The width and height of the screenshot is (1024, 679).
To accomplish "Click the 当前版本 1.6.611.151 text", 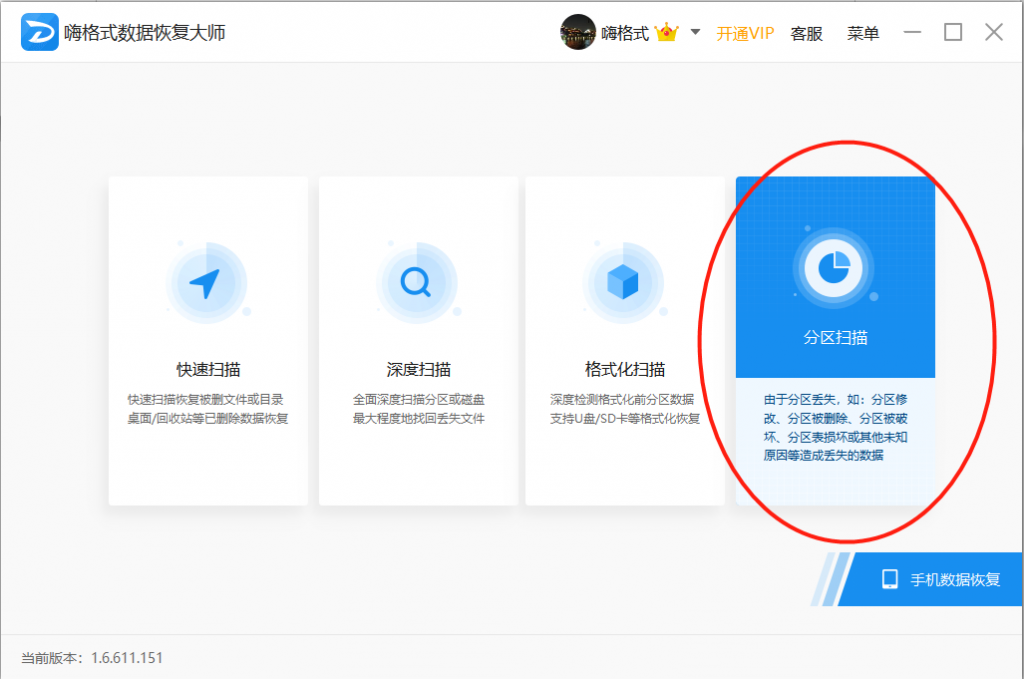I will (x=91, y=657).
